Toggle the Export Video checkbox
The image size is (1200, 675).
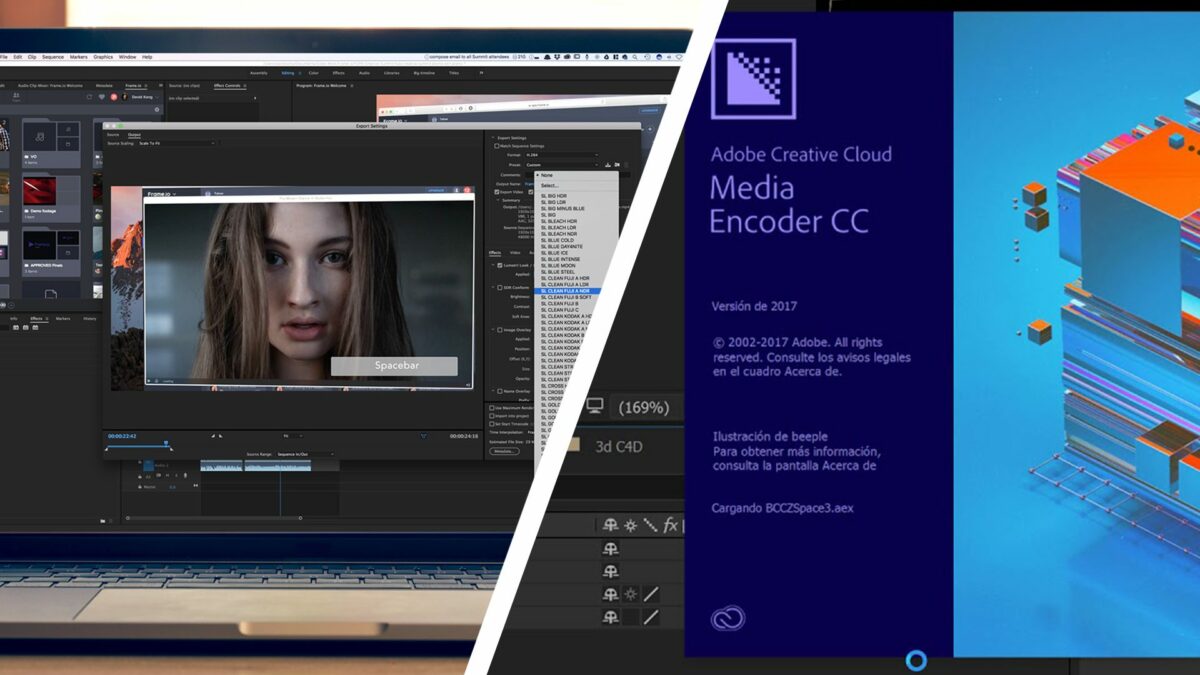pyautogui.click(x=497, y=192)
